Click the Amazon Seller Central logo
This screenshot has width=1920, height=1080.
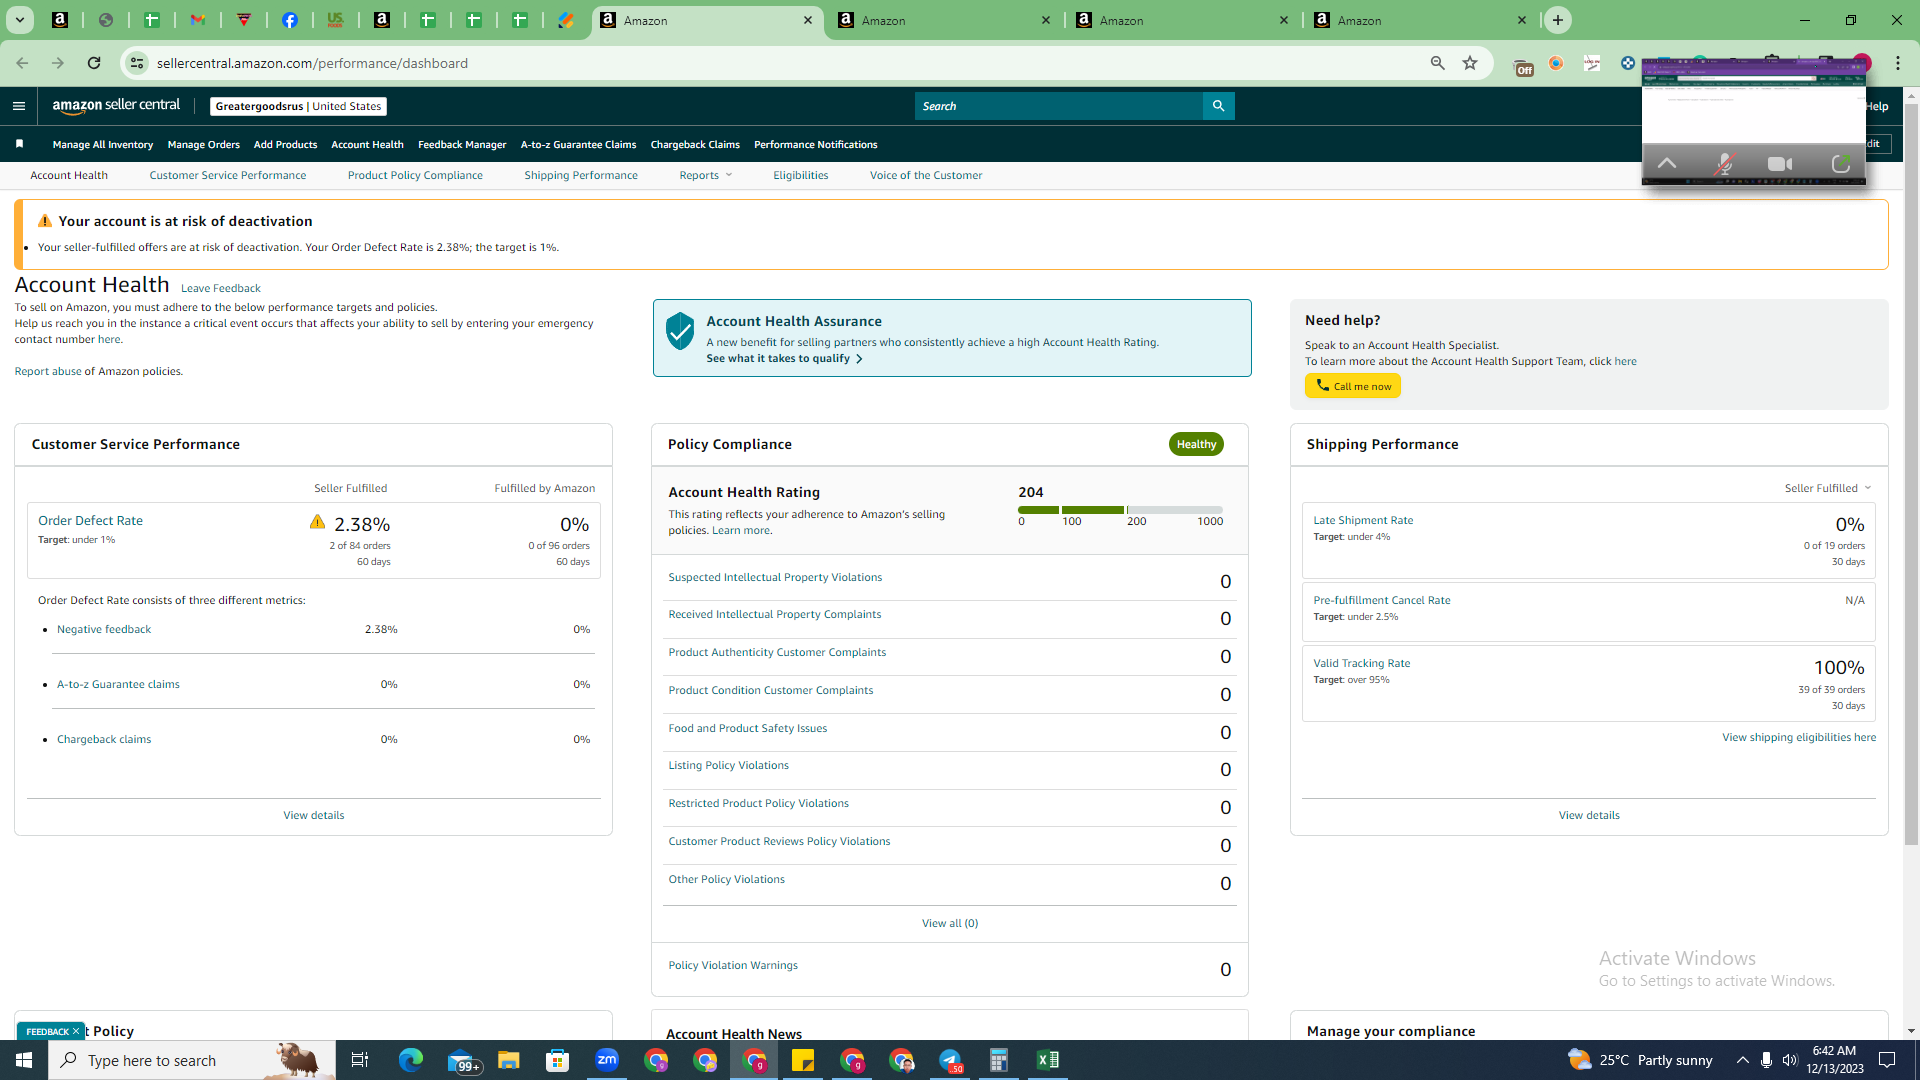(x=116, y=106)
